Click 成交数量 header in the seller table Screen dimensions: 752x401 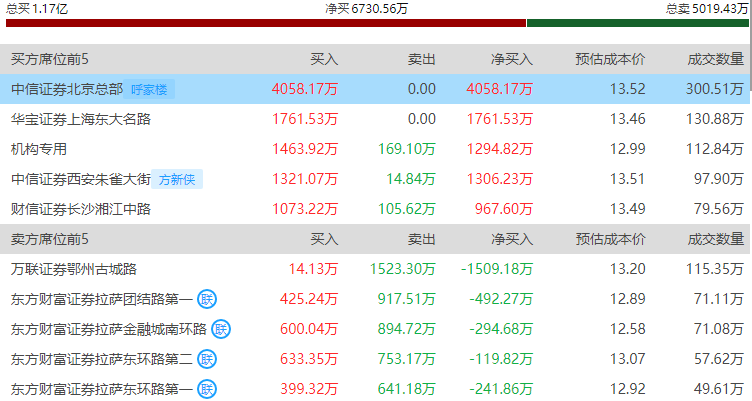716,239
